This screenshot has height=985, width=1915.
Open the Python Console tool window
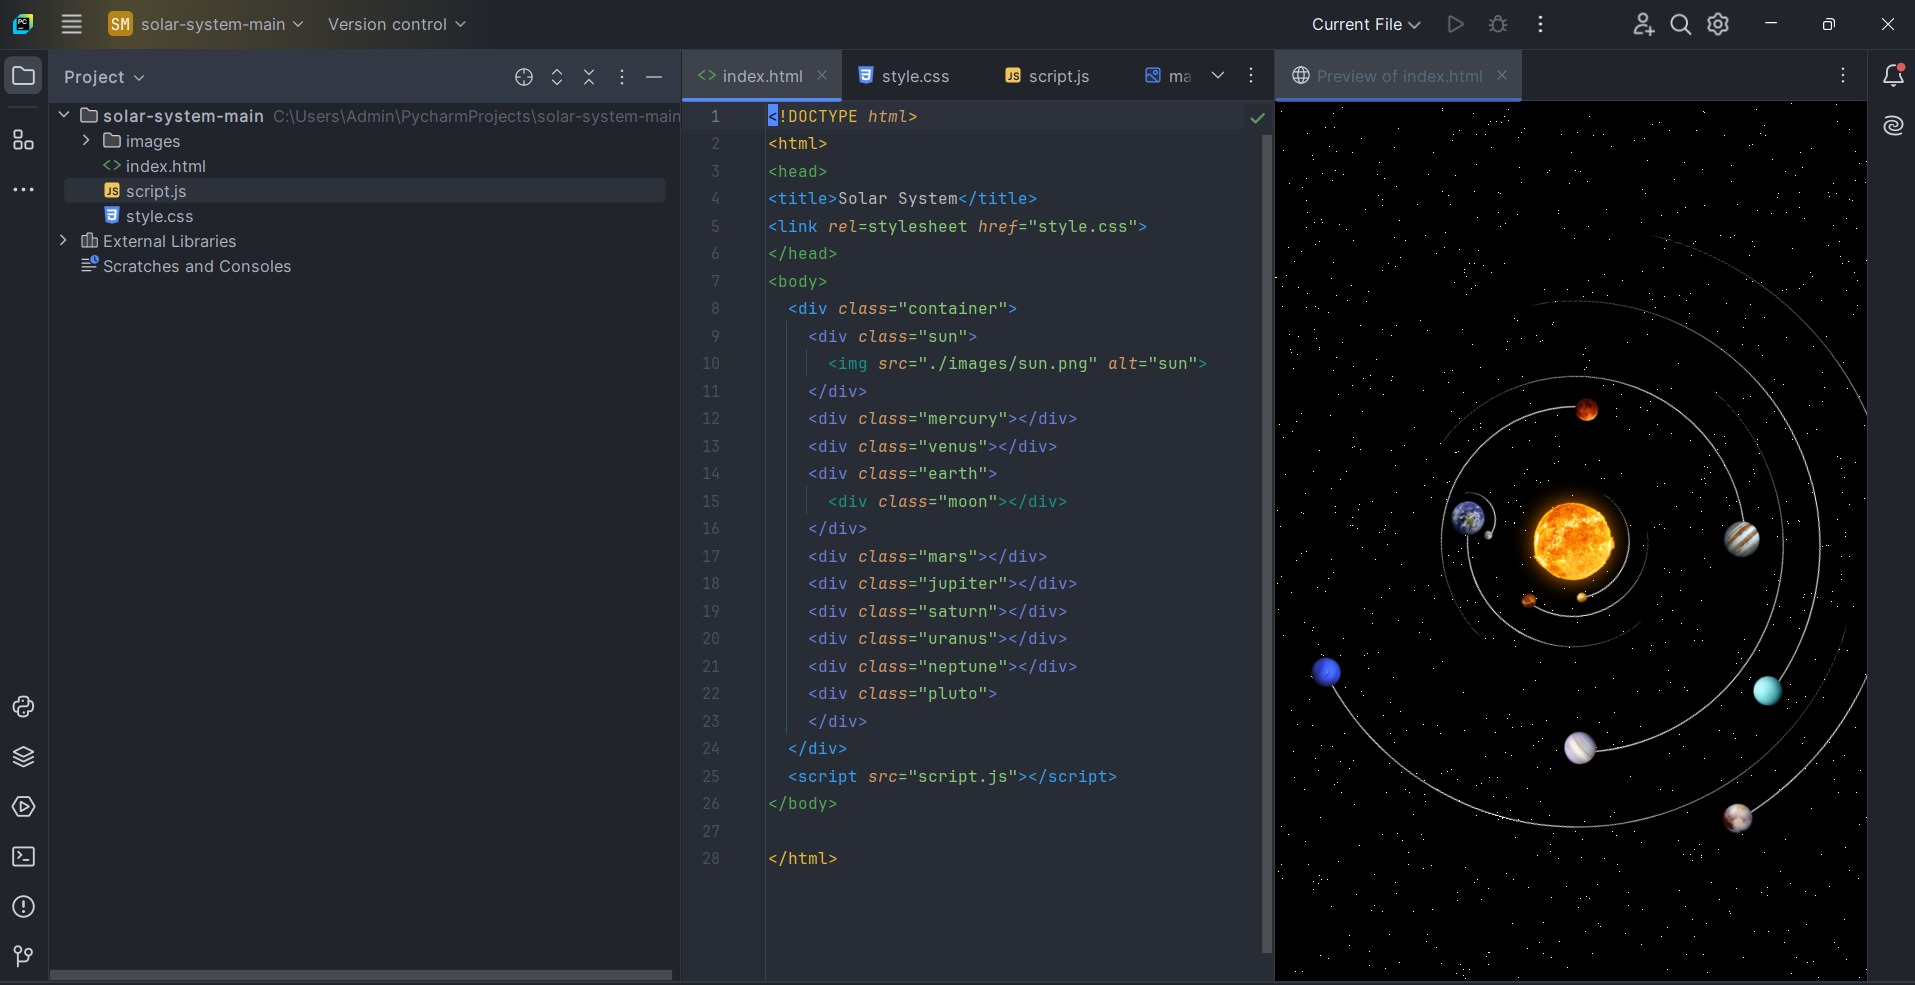pyautogui.click(x=23, y=707)
